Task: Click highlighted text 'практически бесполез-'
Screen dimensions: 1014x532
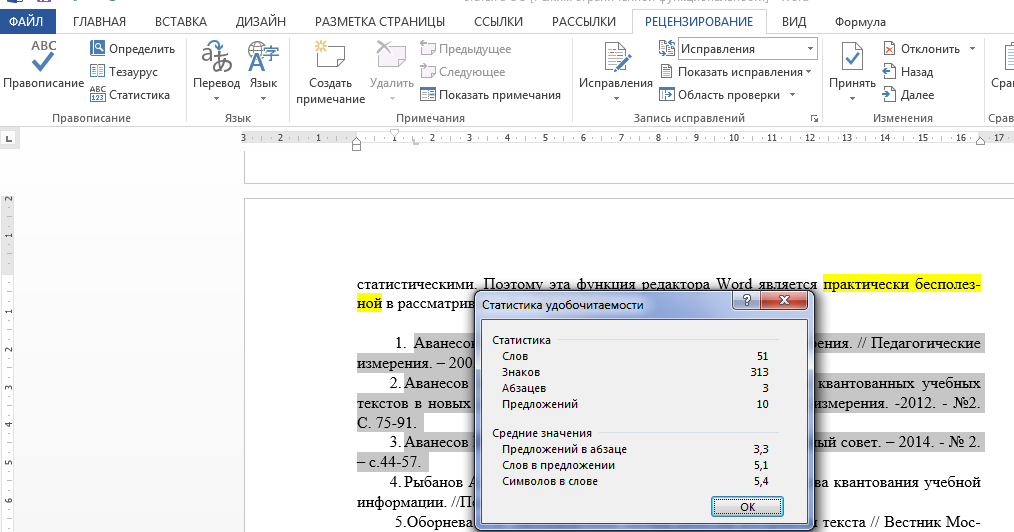Action: pyautogui.click(x=902, y=284)
